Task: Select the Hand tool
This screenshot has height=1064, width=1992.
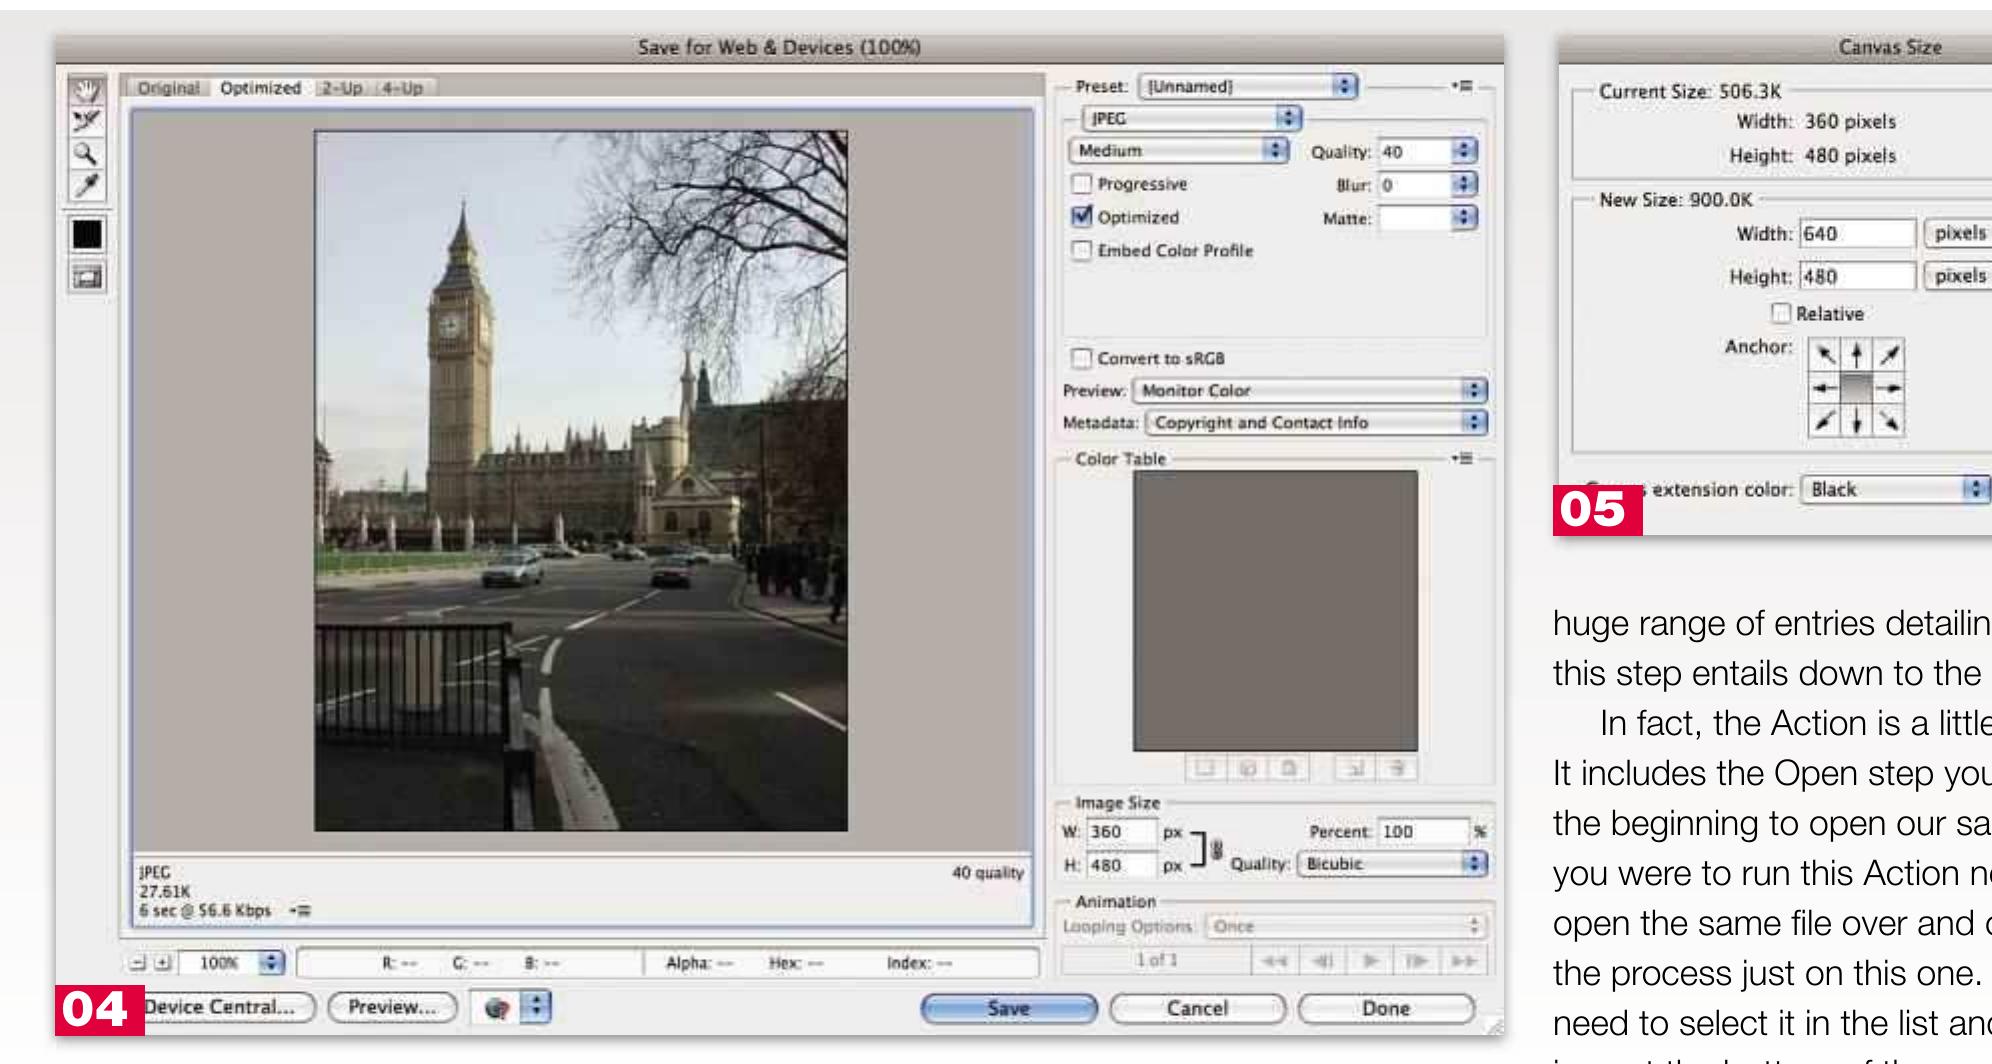Action: tap(87, 91)
